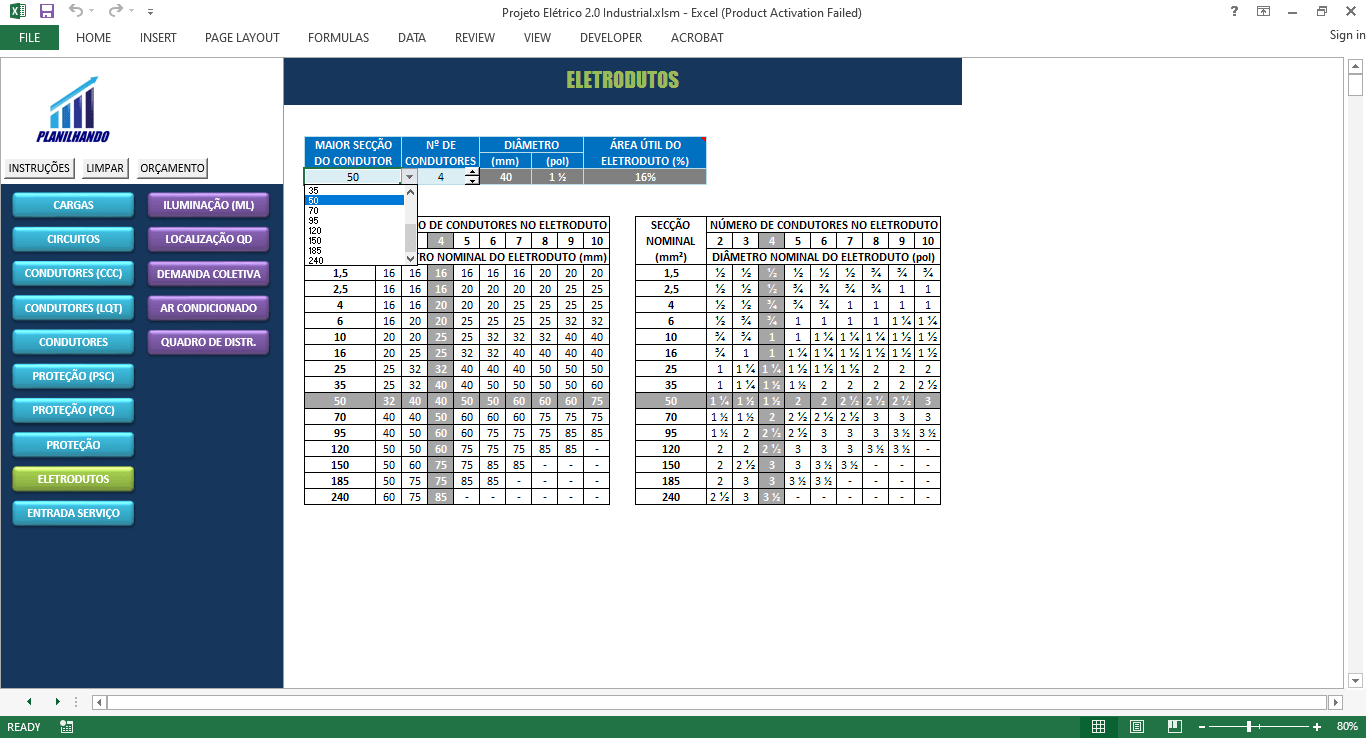This screenshot has height=738, width=1366.
Task: Open the LOCALIZAÇÃO QD button
Action: point(209,240)
